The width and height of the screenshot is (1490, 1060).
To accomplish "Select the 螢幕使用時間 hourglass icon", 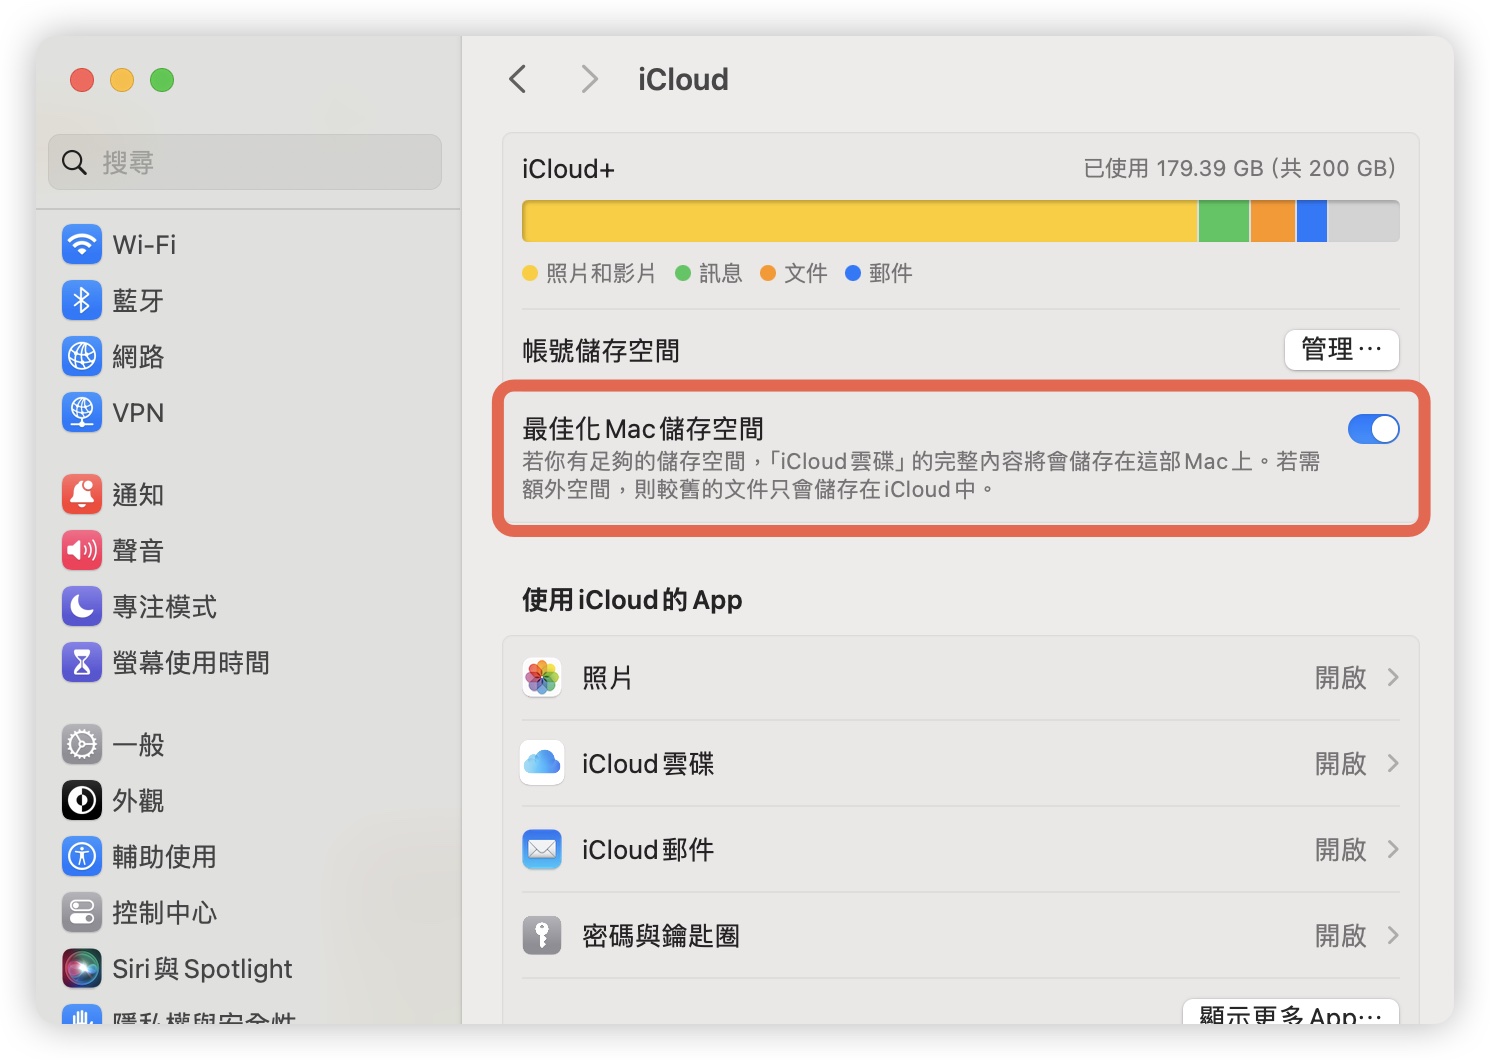I will coord(82,662).
